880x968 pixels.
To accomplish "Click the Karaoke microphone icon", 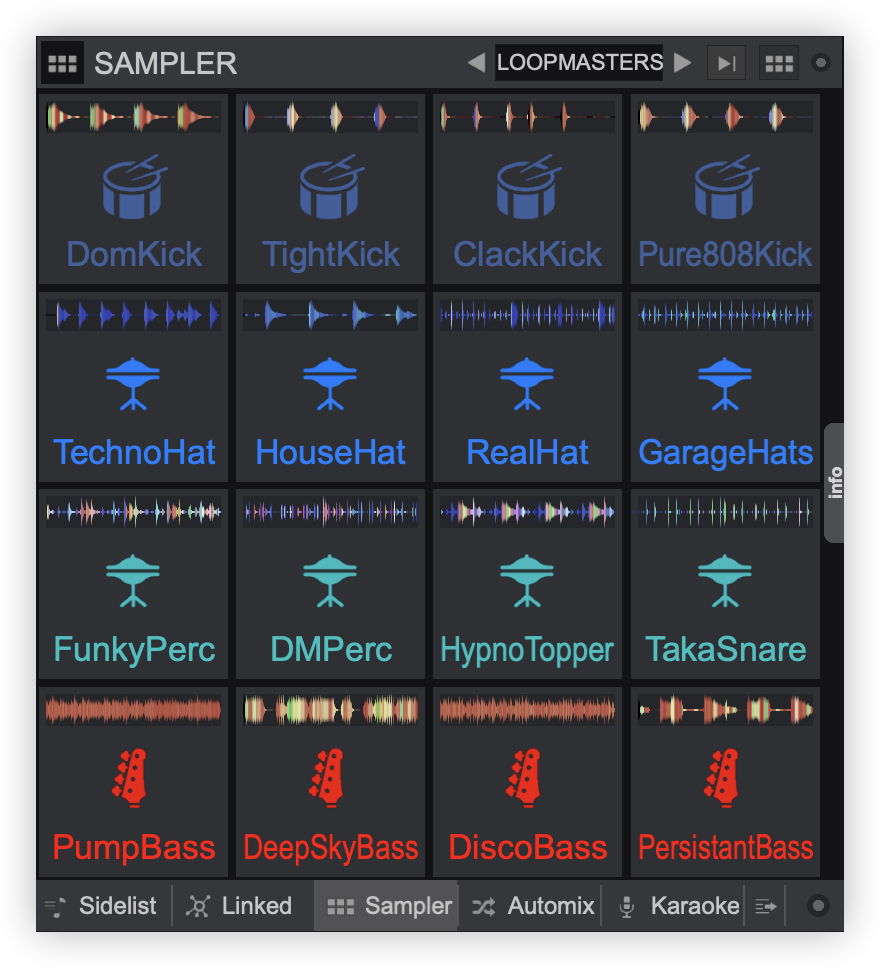I will coord(626,905).
